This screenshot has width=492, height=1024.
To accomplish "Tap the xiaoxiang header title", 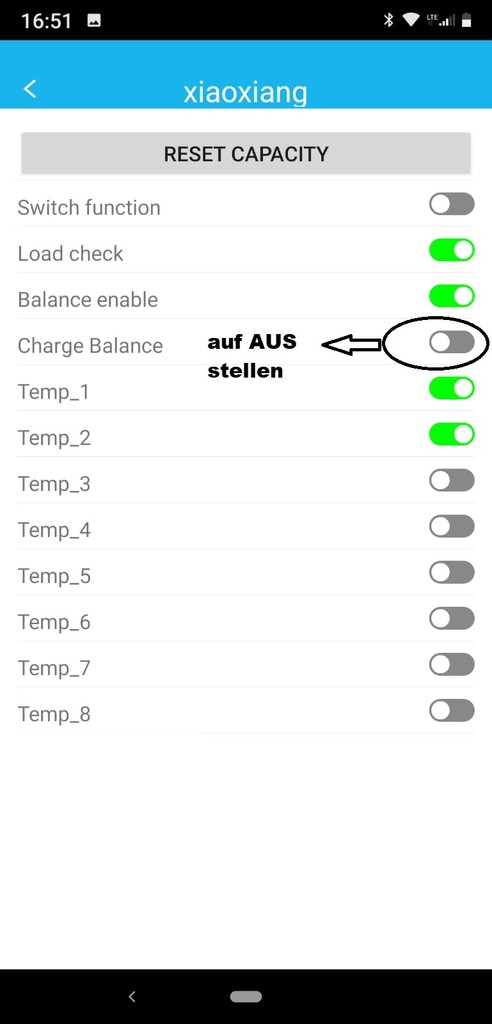I will (245, 93).
